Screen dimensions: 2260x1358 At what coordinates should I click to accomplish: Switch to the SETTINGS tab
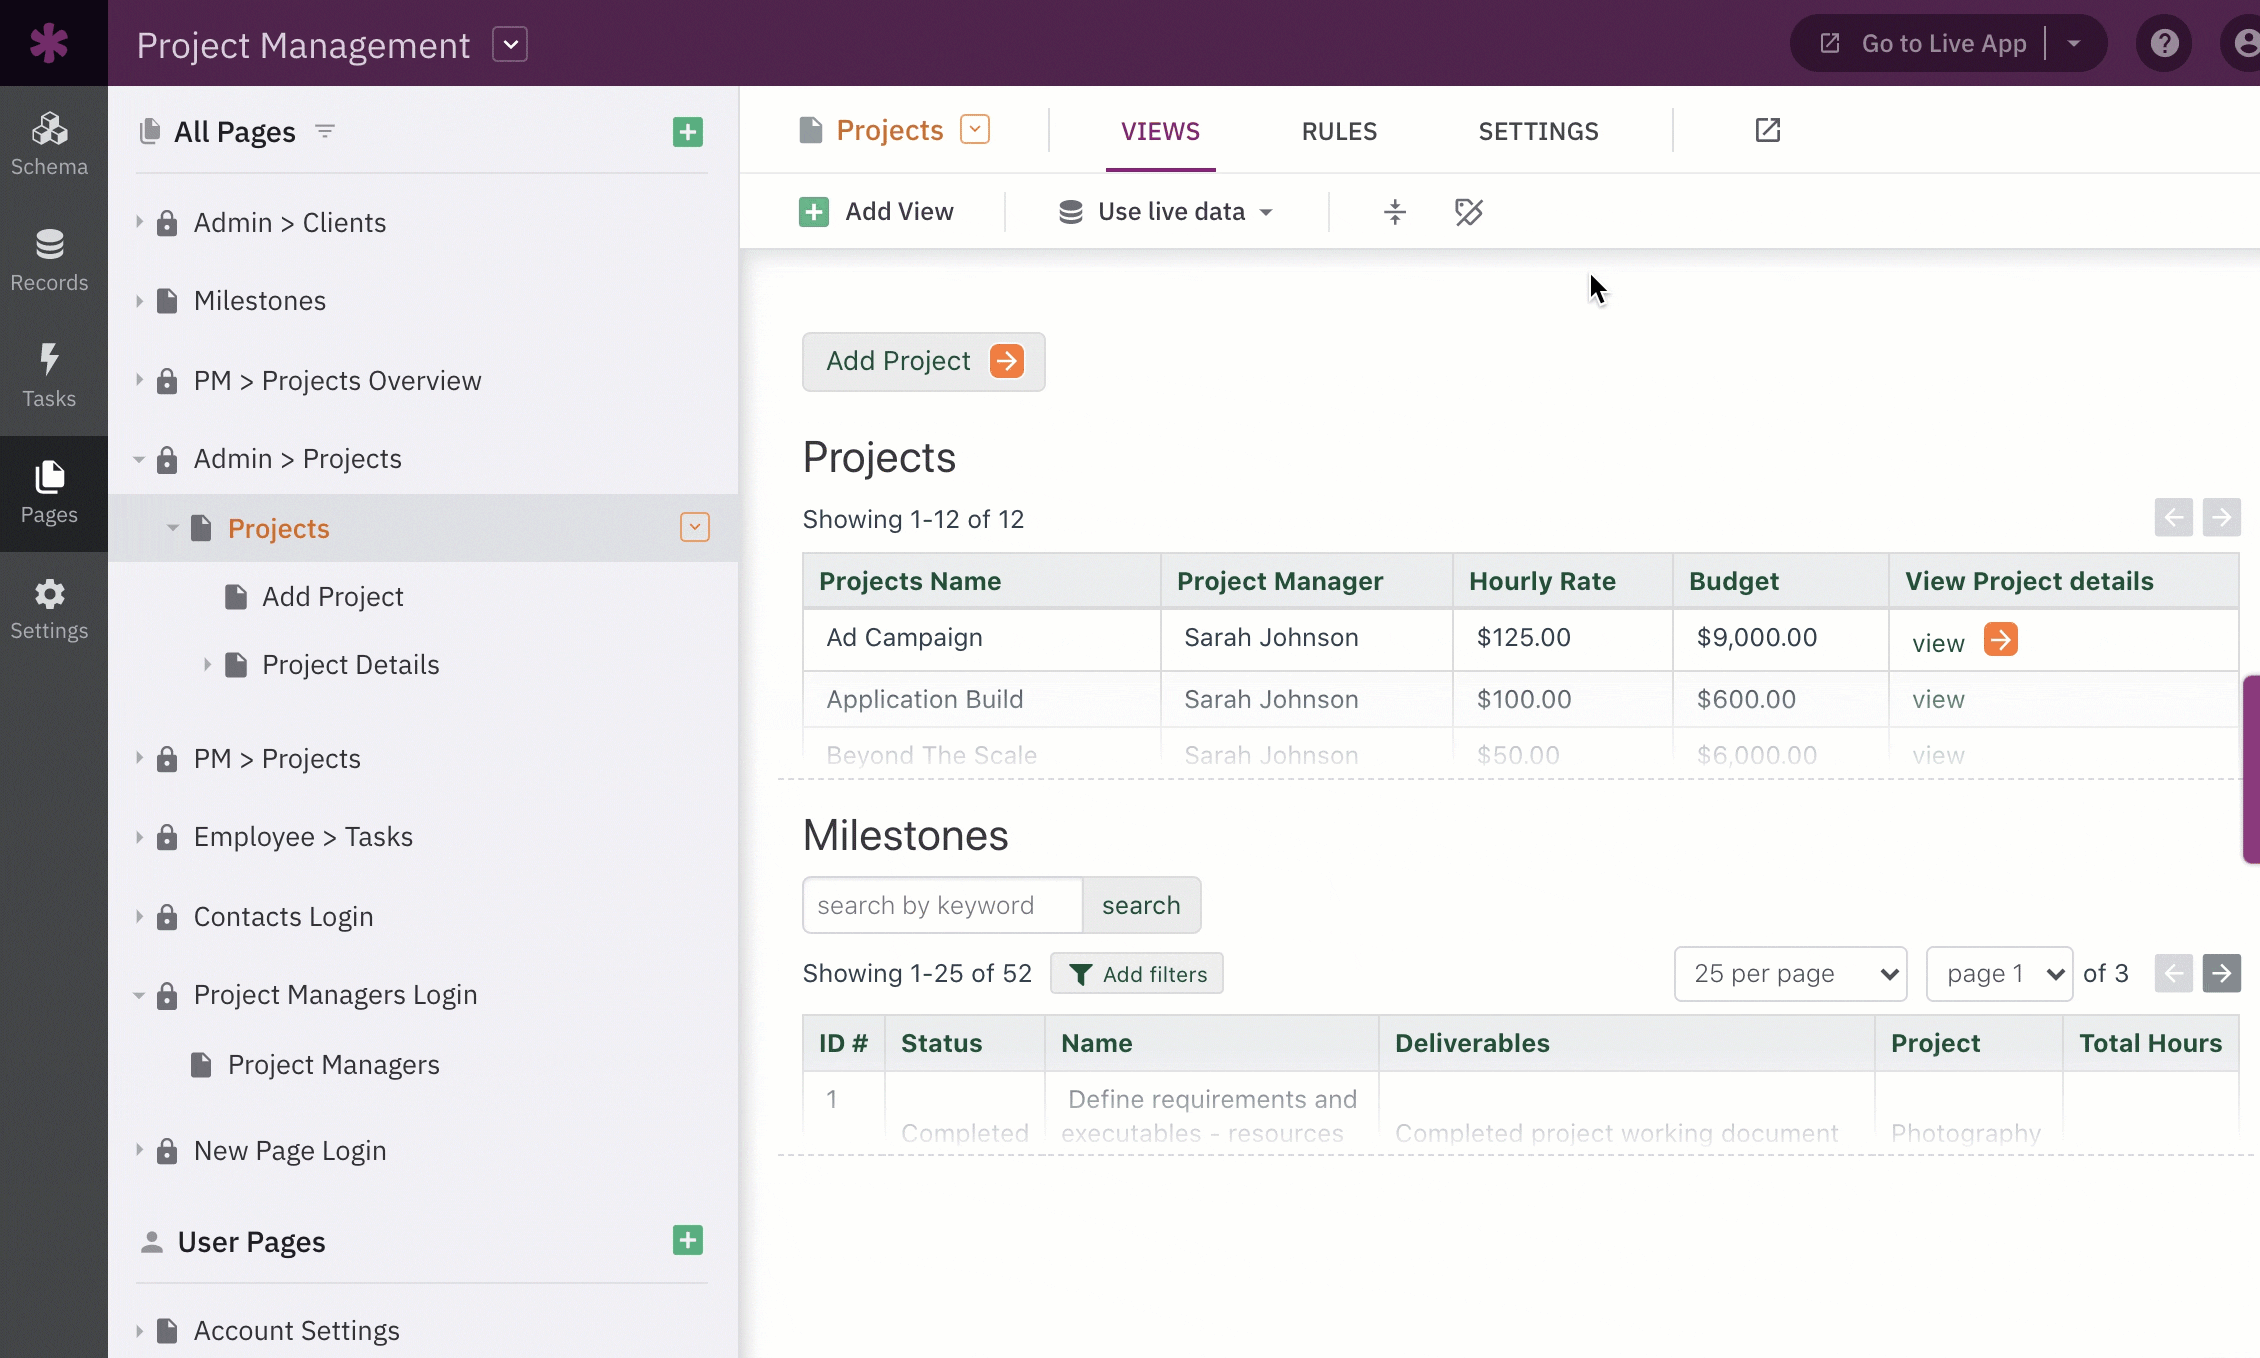coord(1538,131)
